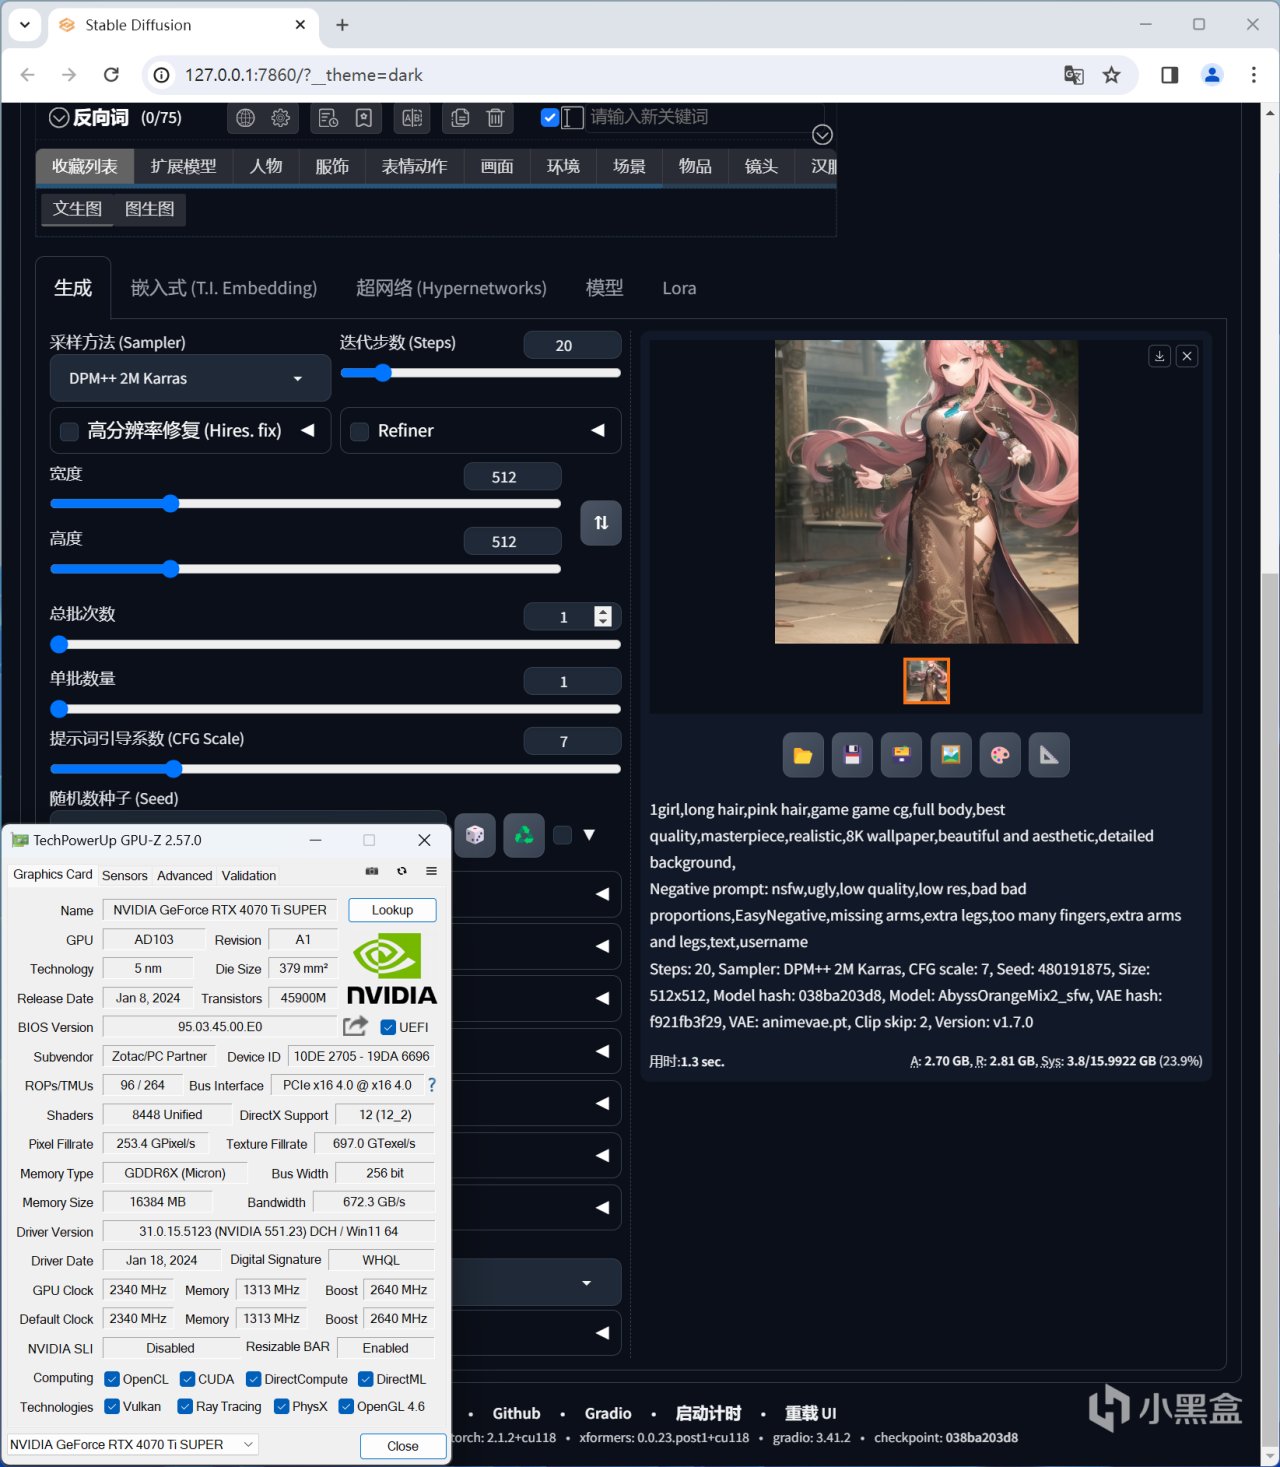The image size is (1280, 1467).
Task: Adjust the 迭代步数 (Steps) slider
Action: tap(480, 373)
